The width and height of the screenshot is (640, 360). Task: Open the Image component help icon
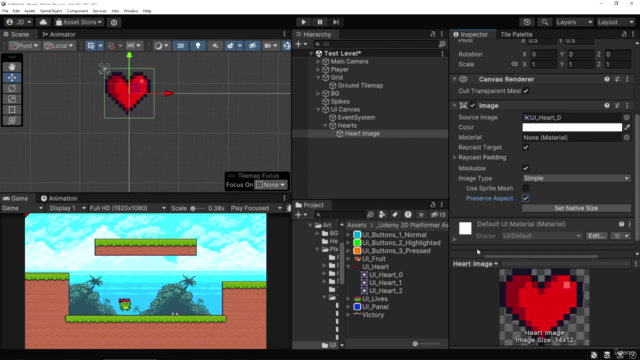[x=607, y=106]
